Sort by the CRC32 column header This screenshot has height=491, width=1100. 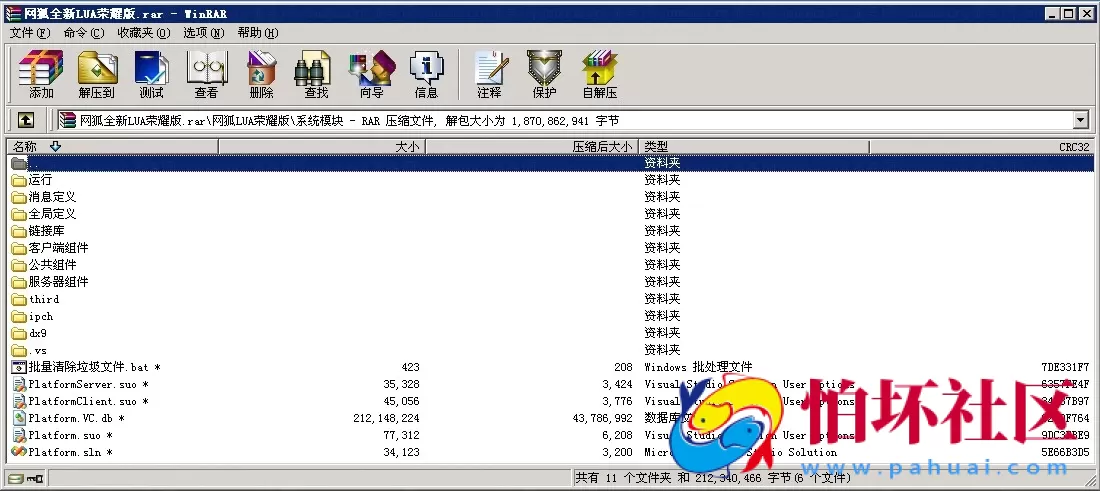click(981, 147)
